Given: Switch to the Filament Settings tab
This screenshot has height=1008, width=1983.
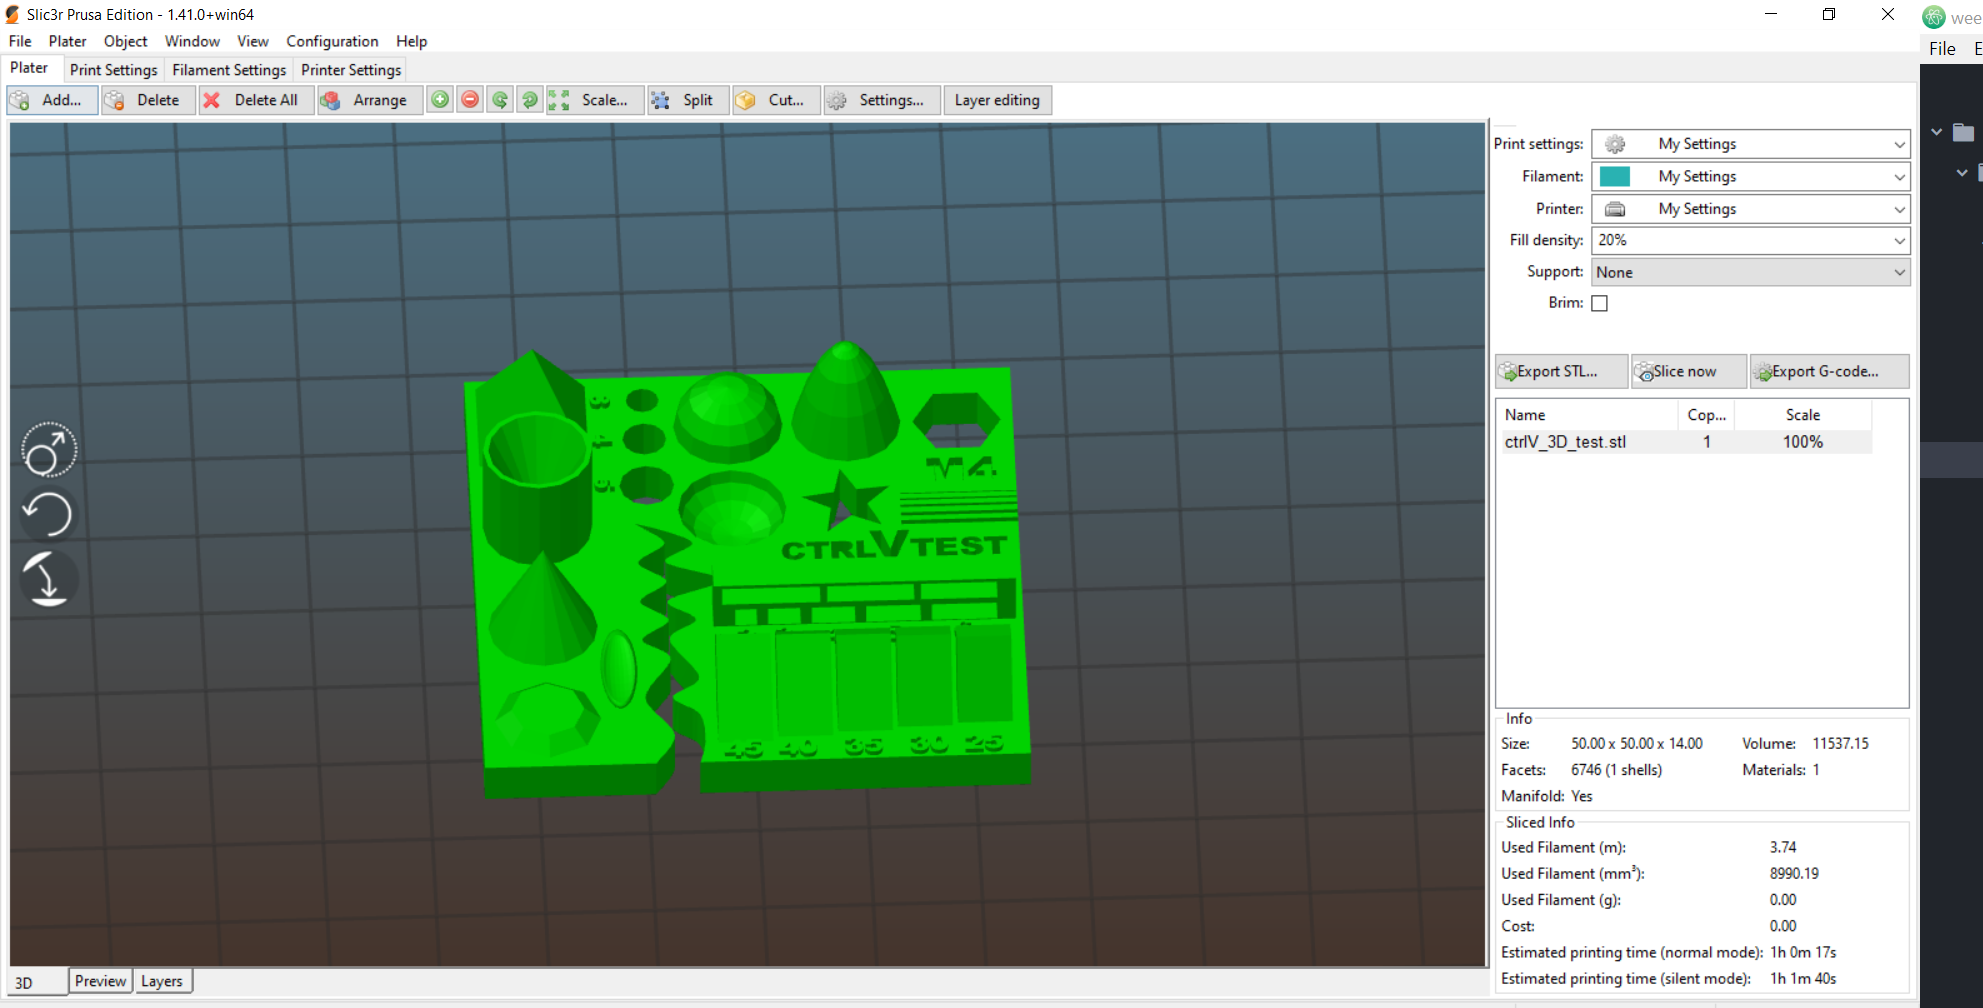Looking at the screenshot, I should 229,70.
